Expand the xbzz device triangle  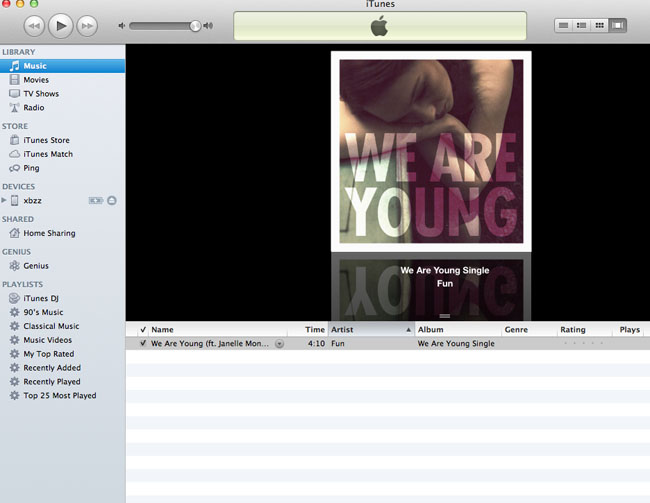coord(4,200)
